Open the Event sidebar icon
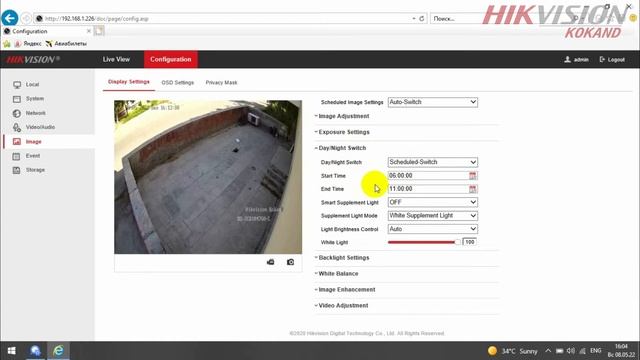The width and height of the screenshot is (640, 360). coord(16,156)
